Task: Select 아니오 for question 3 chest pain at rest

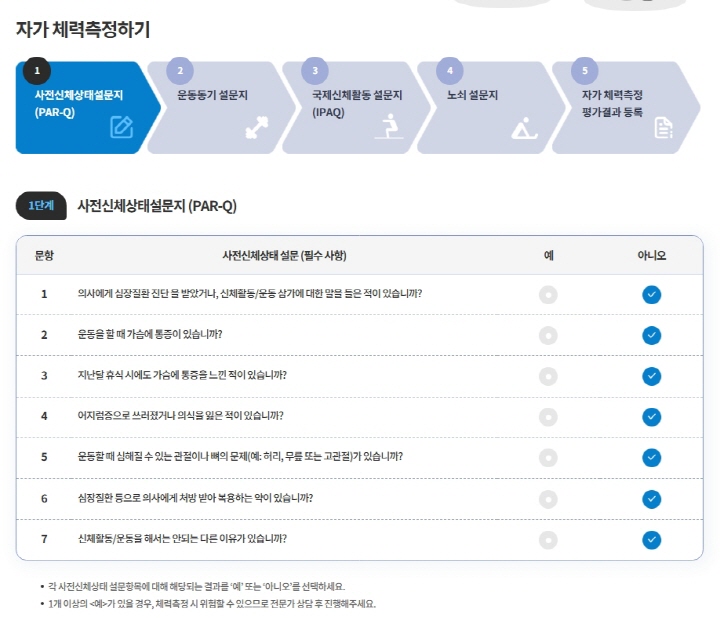Action: (x=652, y=376)
